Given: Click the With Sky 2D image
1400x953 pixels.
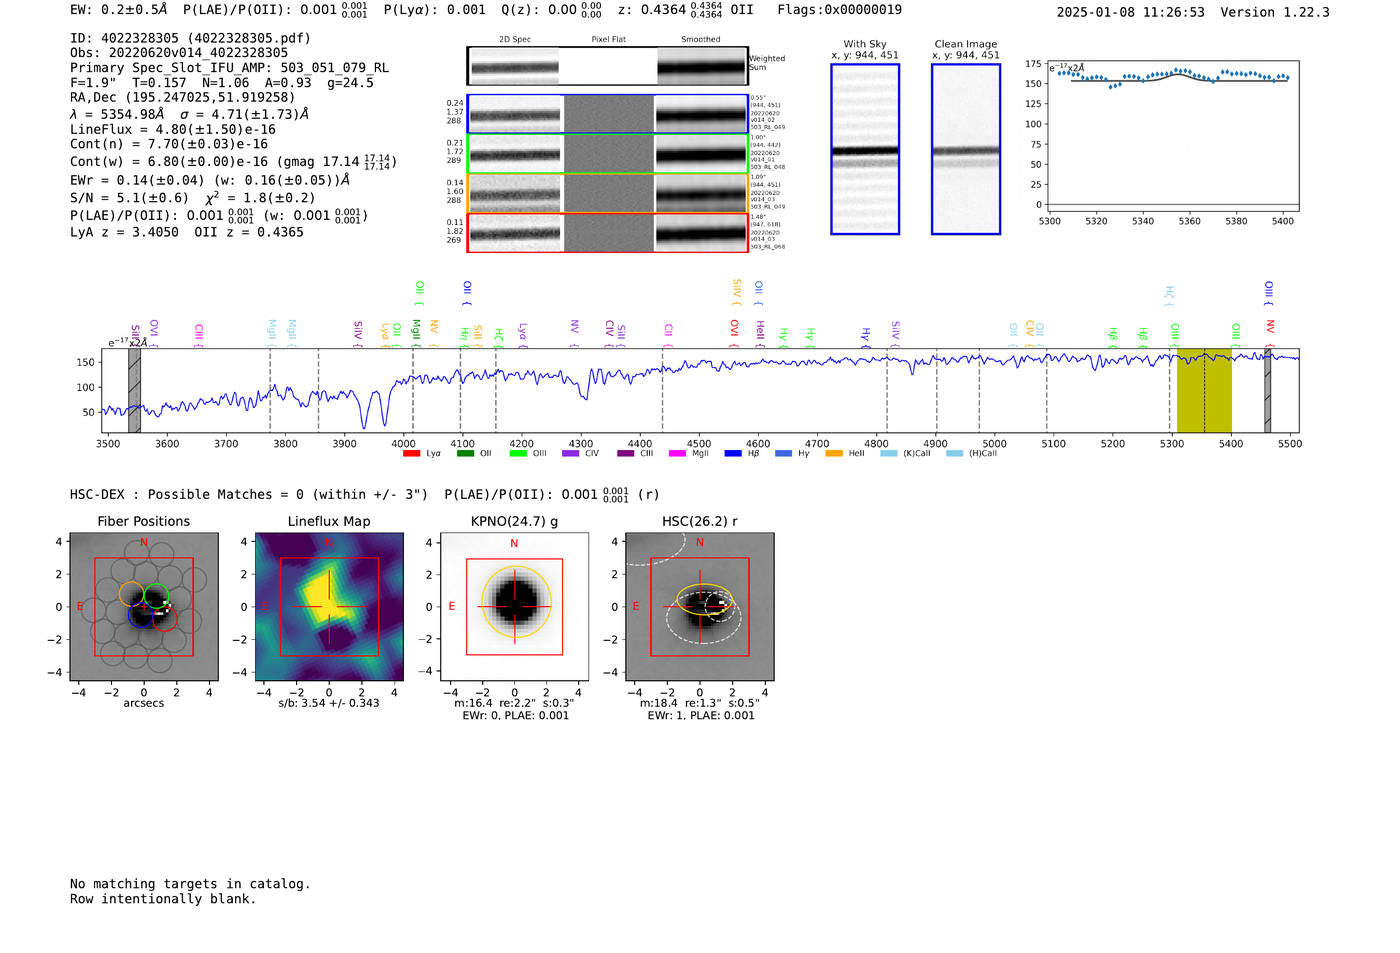Looking at the screenshot, I should click(x=865, y=149).
